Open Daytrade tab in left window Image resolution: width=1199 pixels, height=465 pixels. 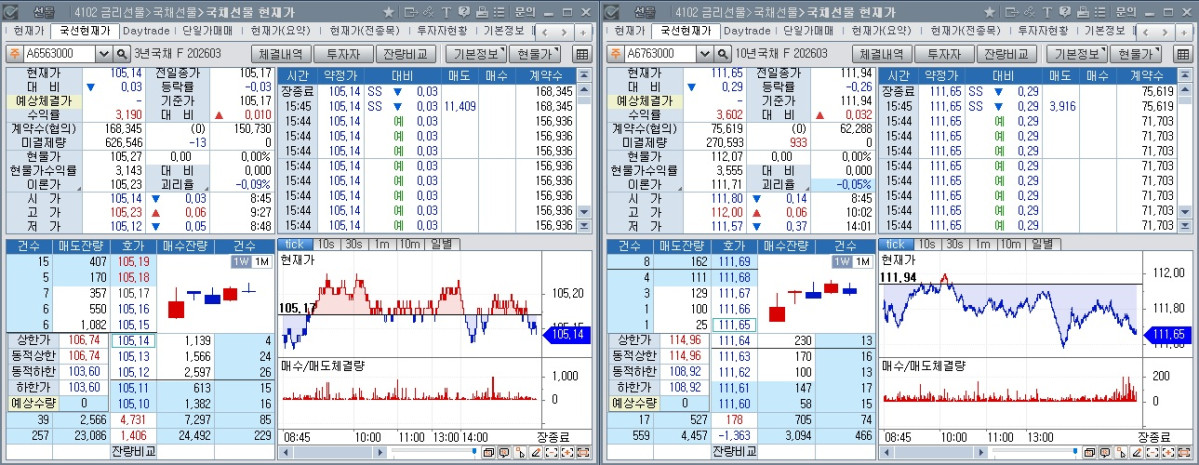(146, 31)
